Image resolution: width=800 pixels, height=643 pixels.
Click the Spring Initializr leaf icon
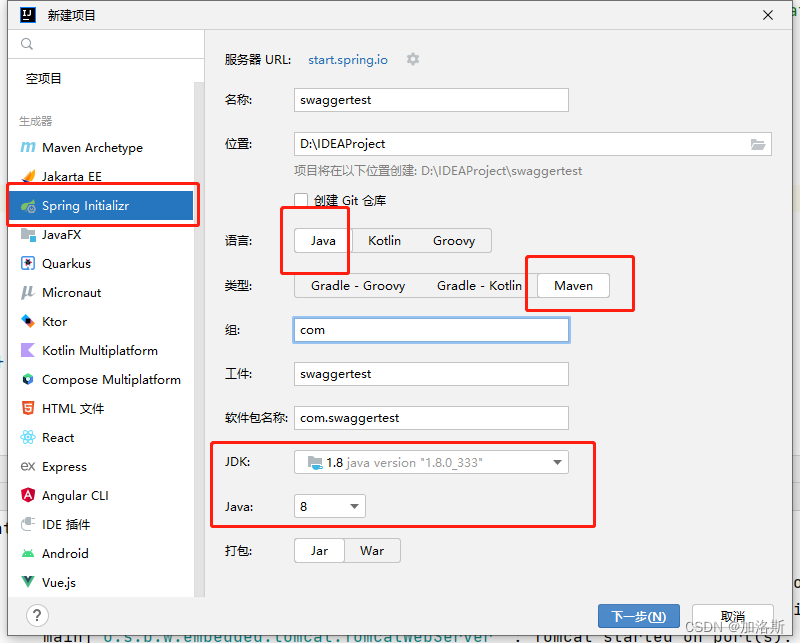28,206
